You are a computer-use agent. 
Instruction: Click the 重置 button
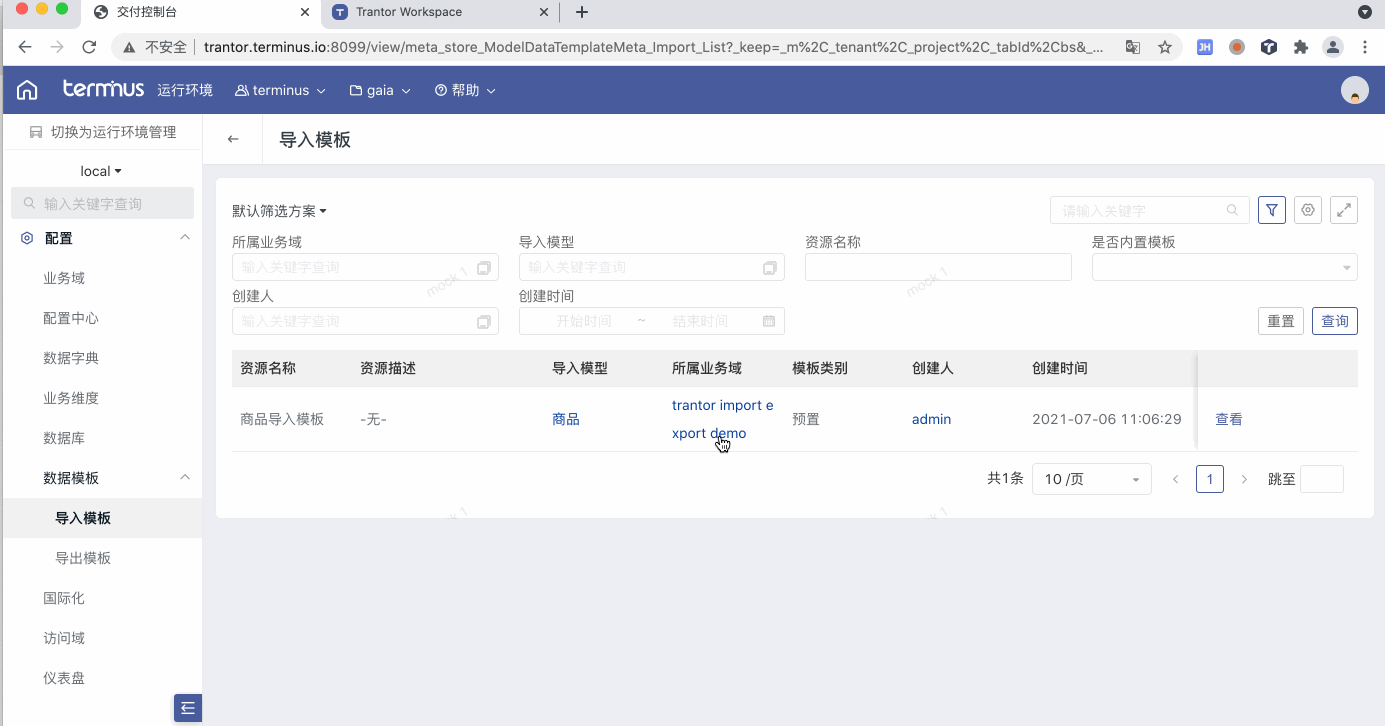pyautogui.click(x=1280, y=321)
